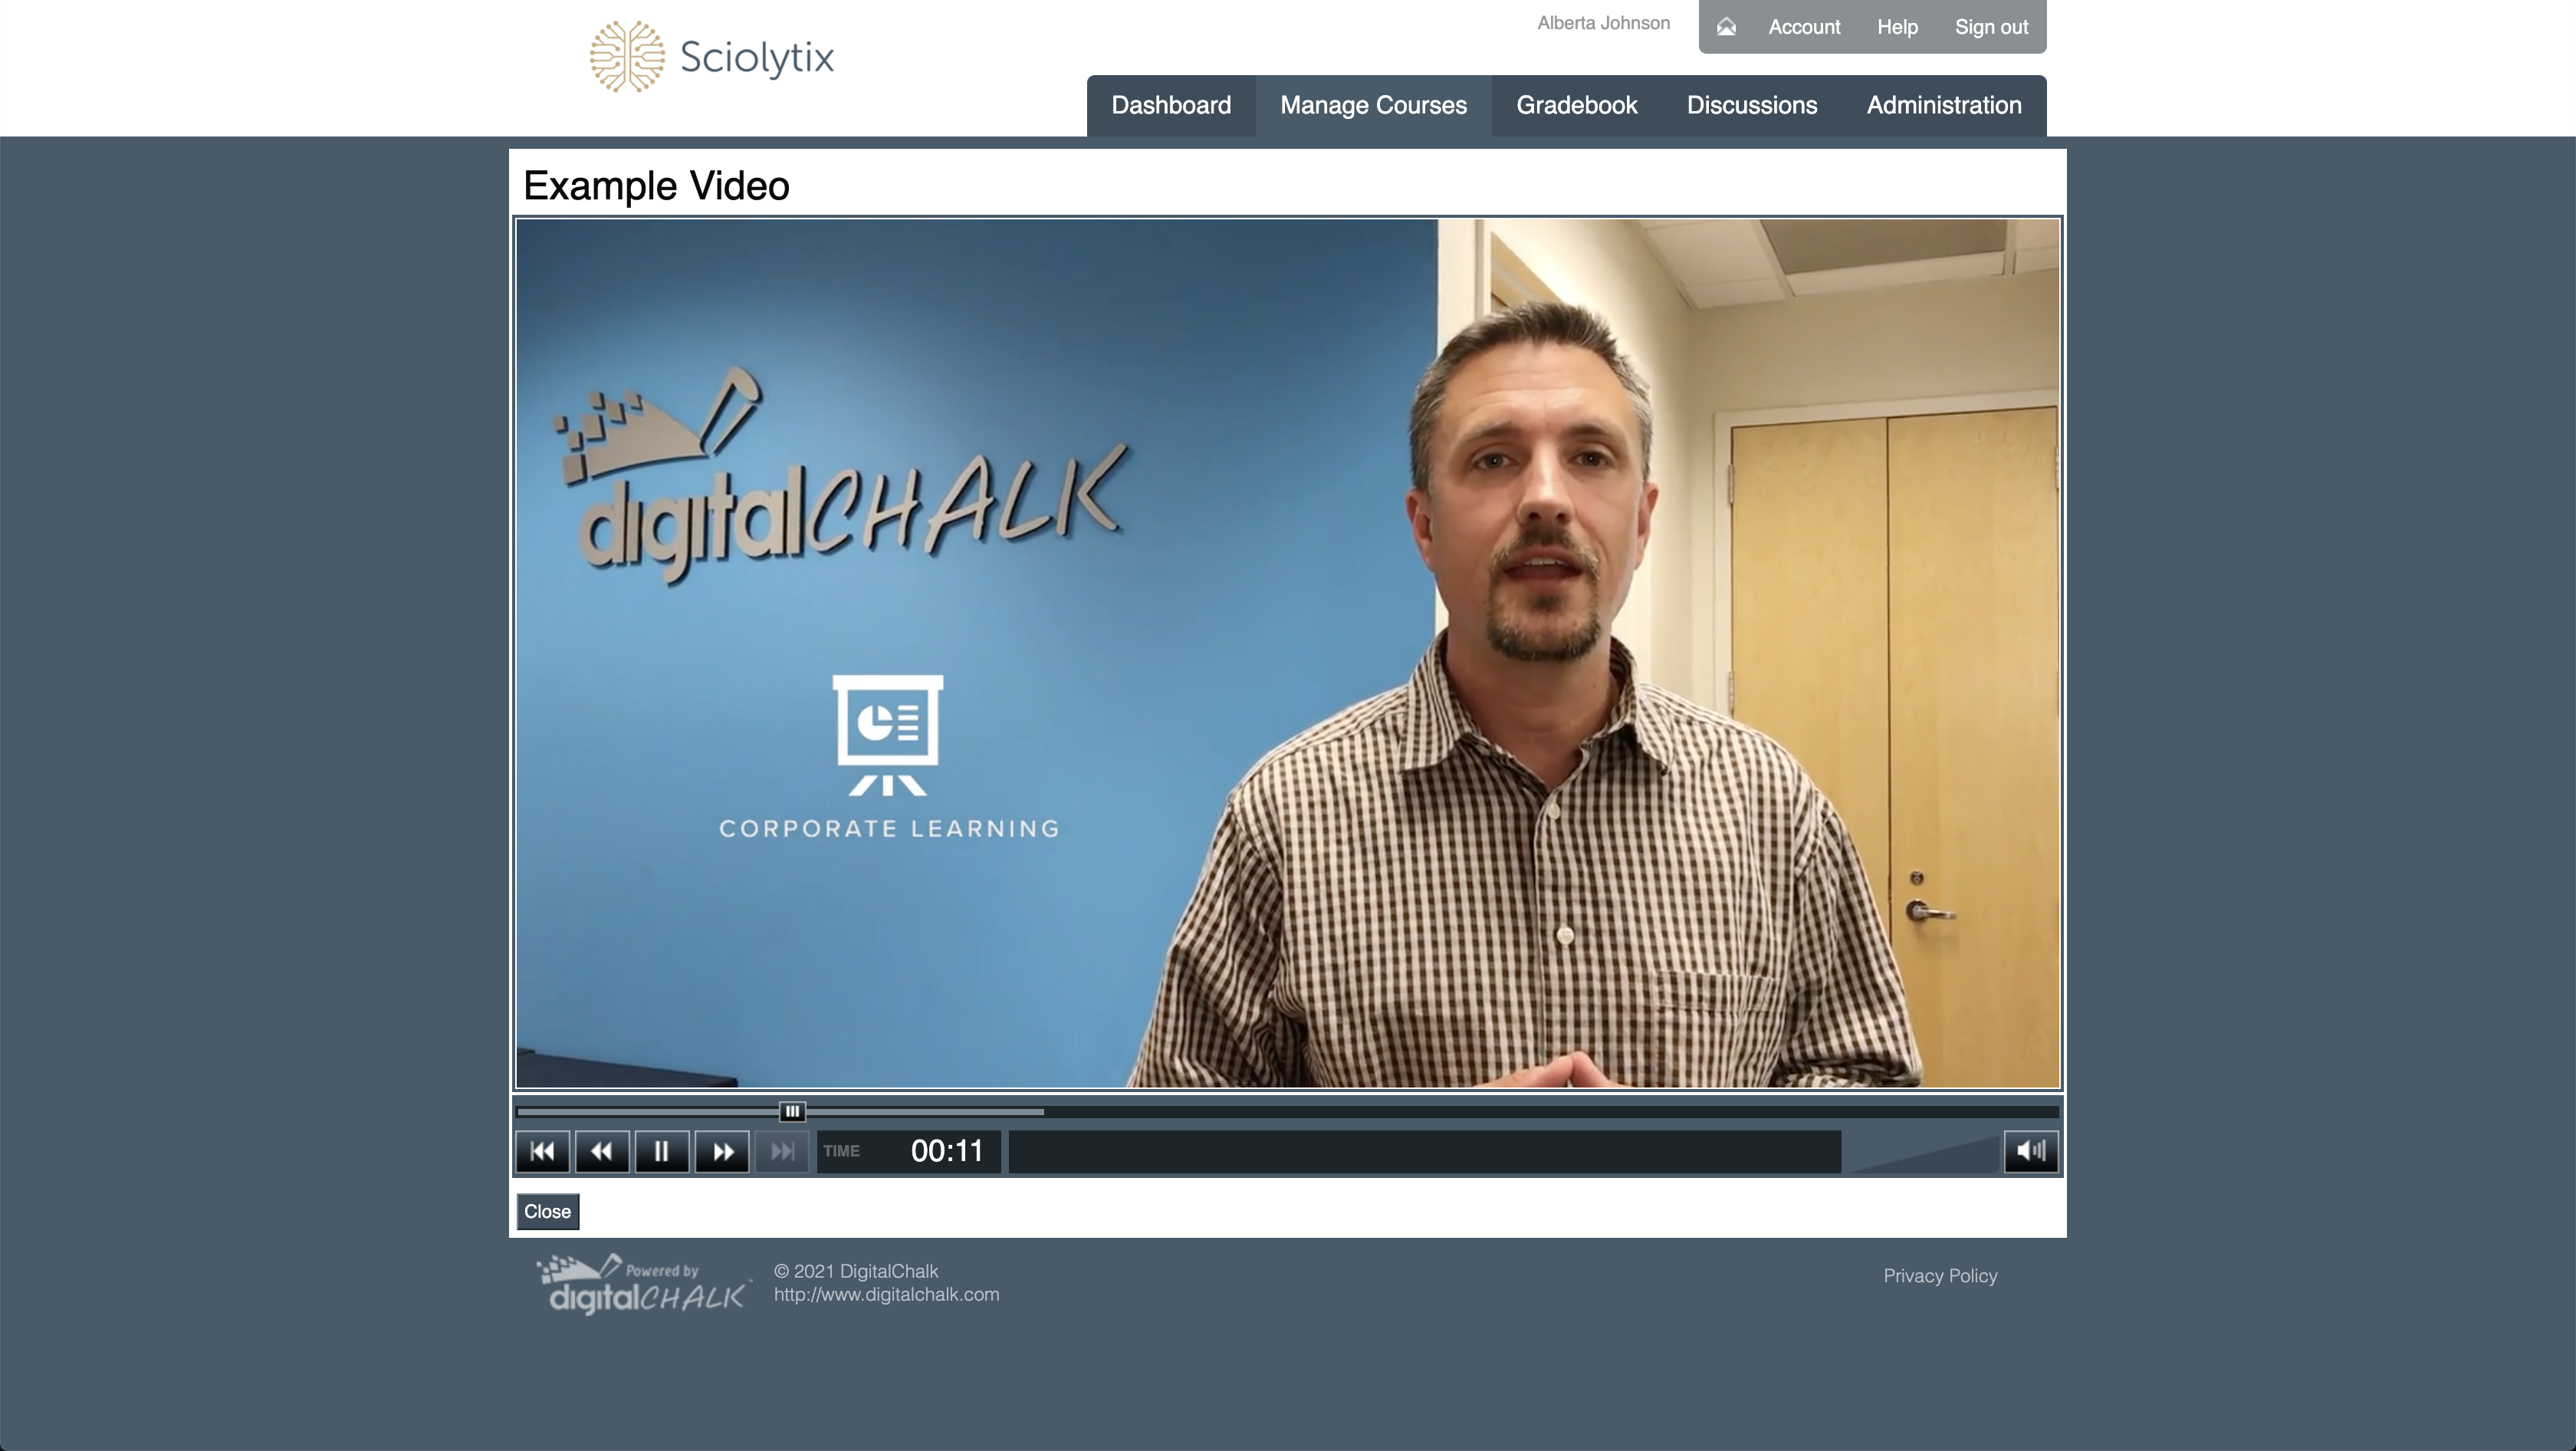The image size is (2576, 1451).
Task: Switch to the Dashboard tab
Action: point(1171,105)
